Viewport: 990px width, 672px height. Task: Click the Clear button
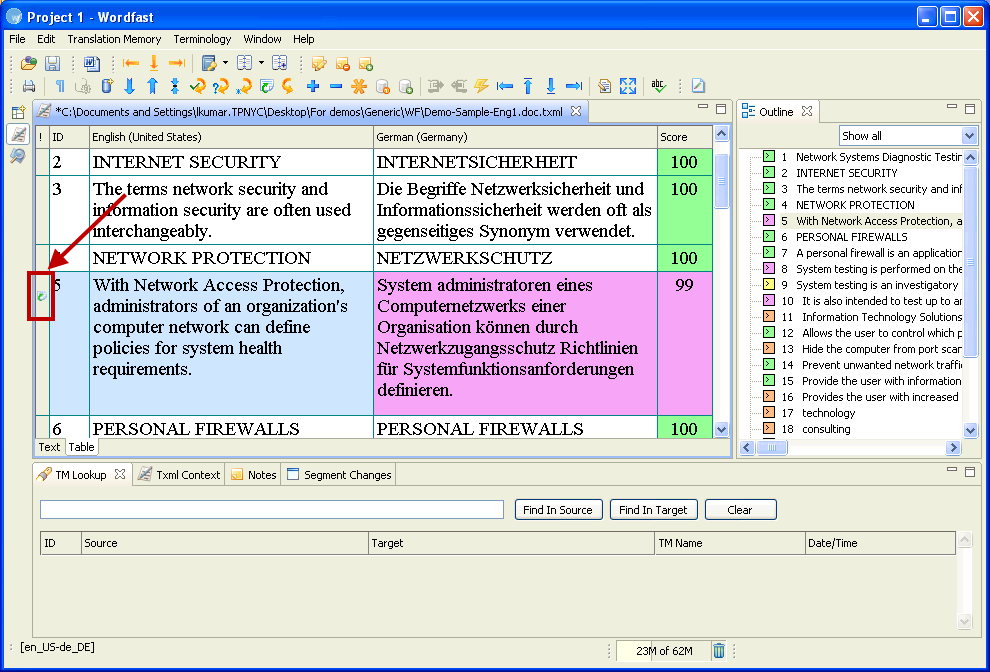[x=740, y=510]
